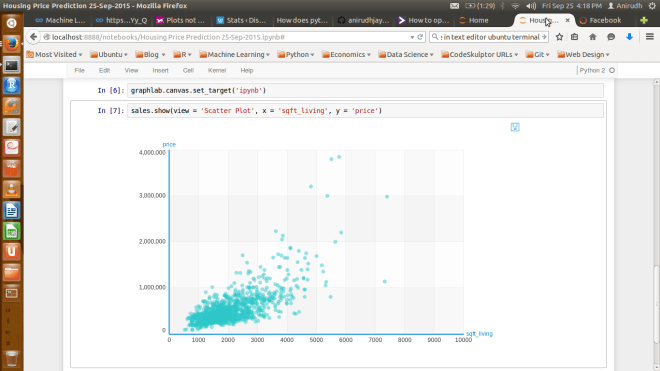This screenshot has height=371, width=660.
Task: Close the Housing notebook tab
Action: tap(567, 20)
